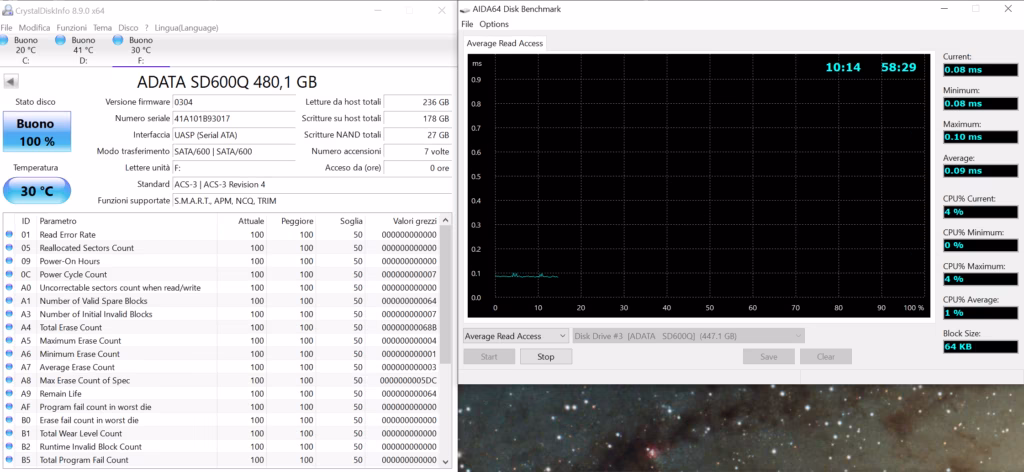
Task: Click scrollbar down arrow in SMART table
Action: pos(446,462)
